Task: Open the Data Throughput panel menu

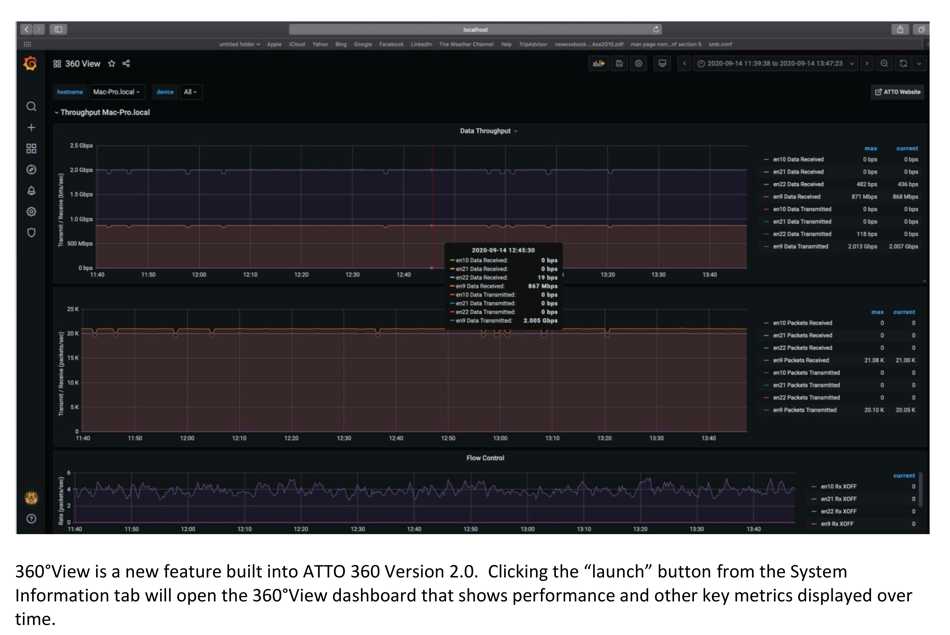Action: pyautogui.click(x=488, y=131)
